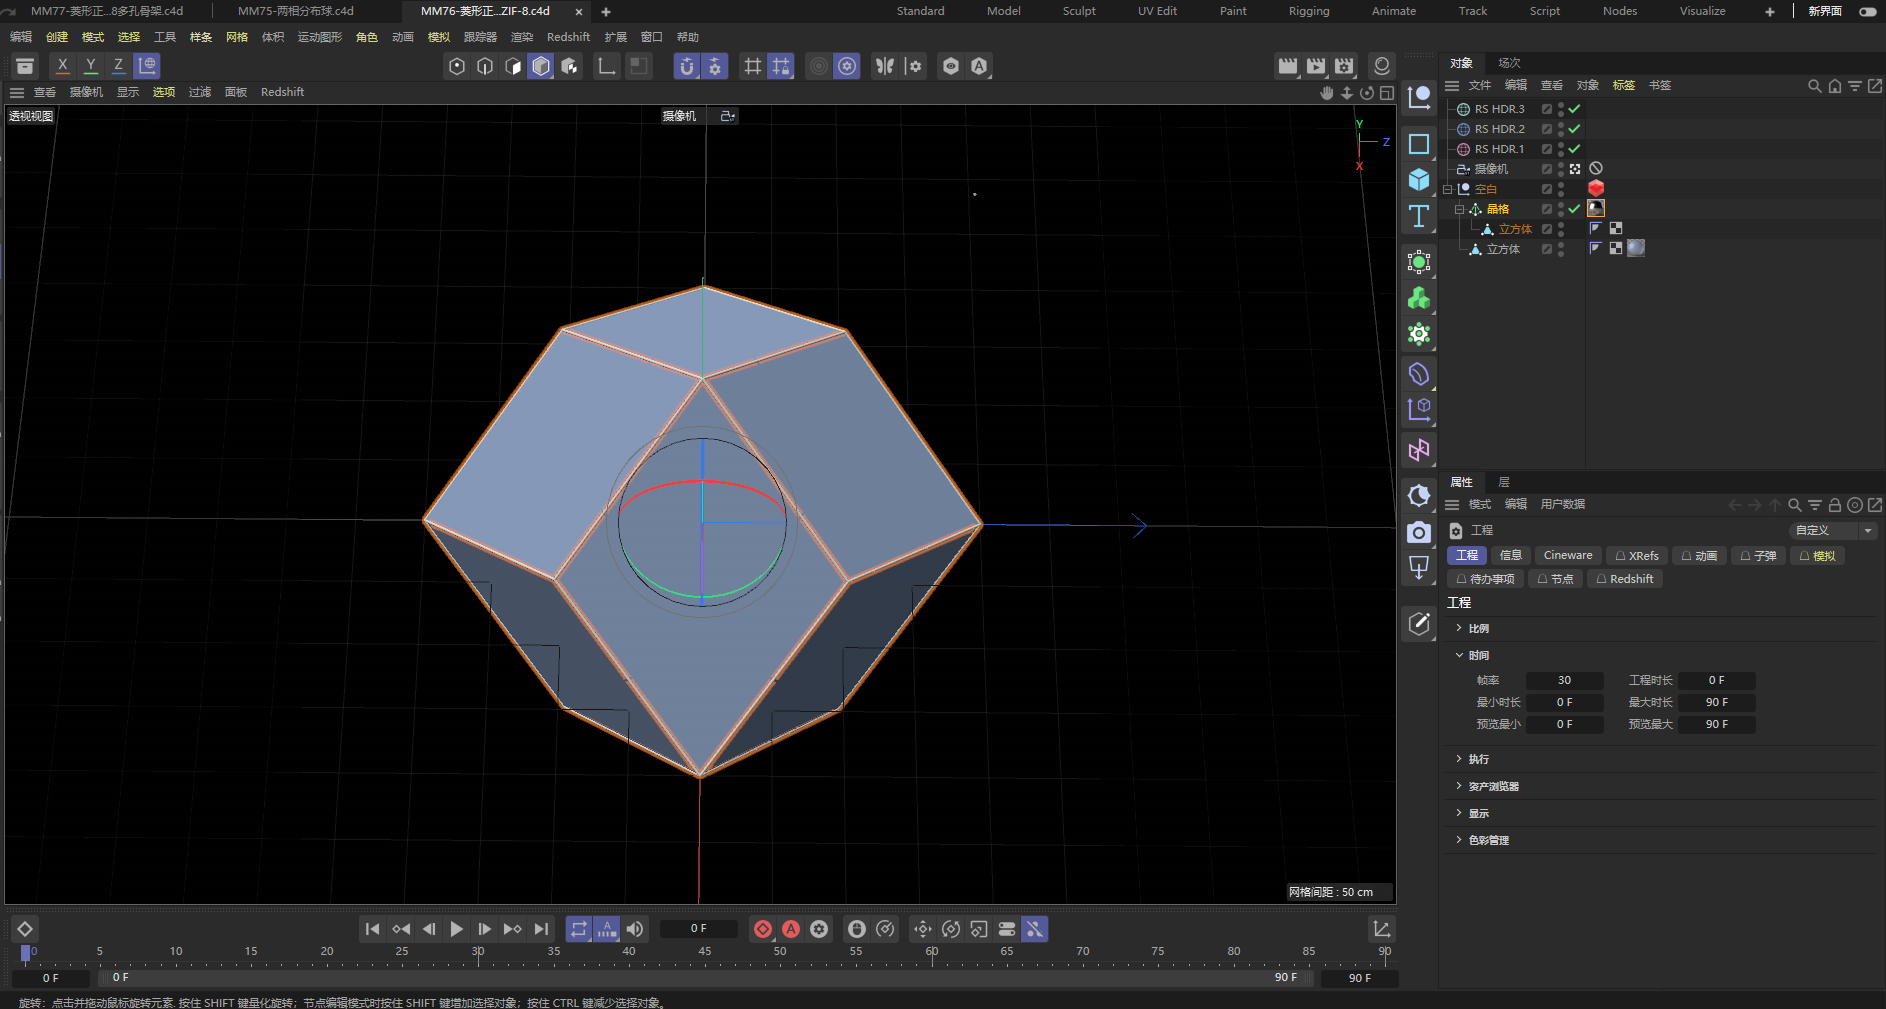The height and width of the screenshot is (1009, 1886).
Task: Click the Null object tool icon
Action: click(1419, 97)
